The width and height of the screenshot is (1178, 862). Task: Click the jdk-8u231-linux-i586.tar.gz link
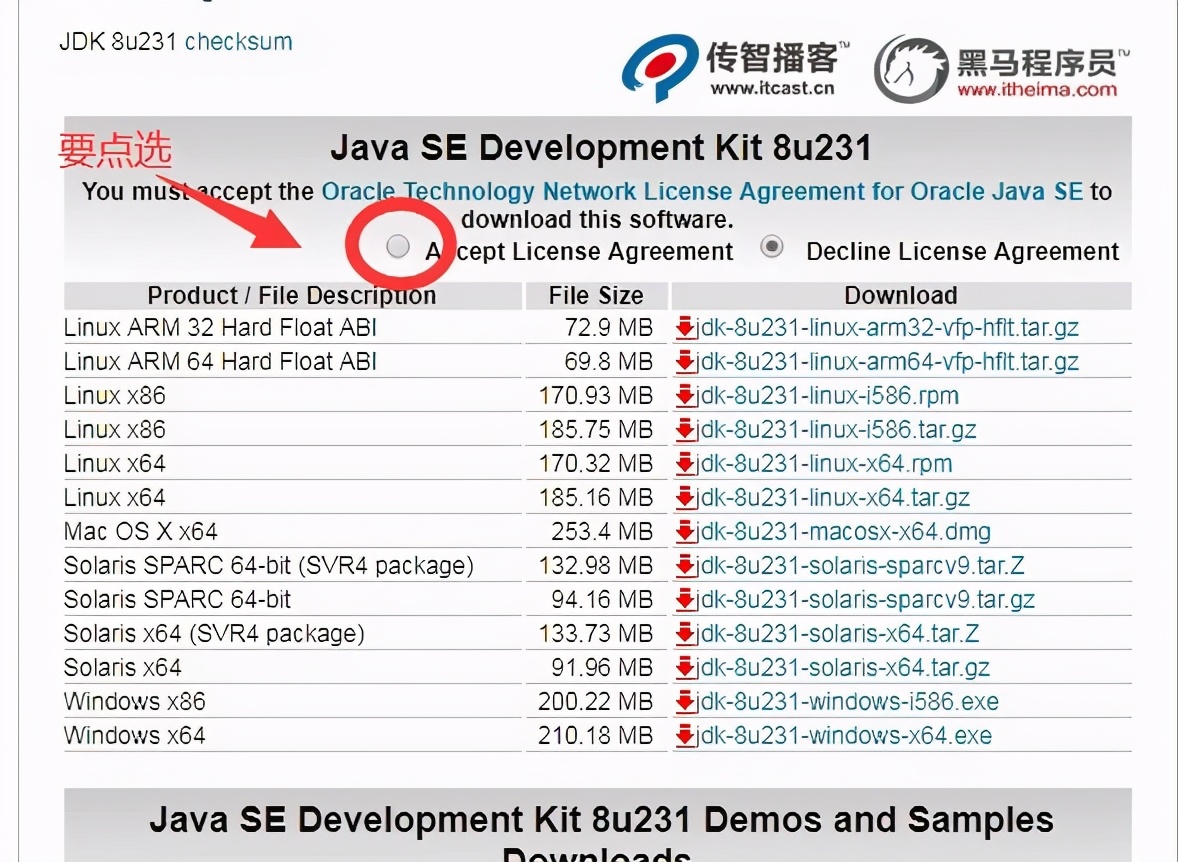(835, 429)
